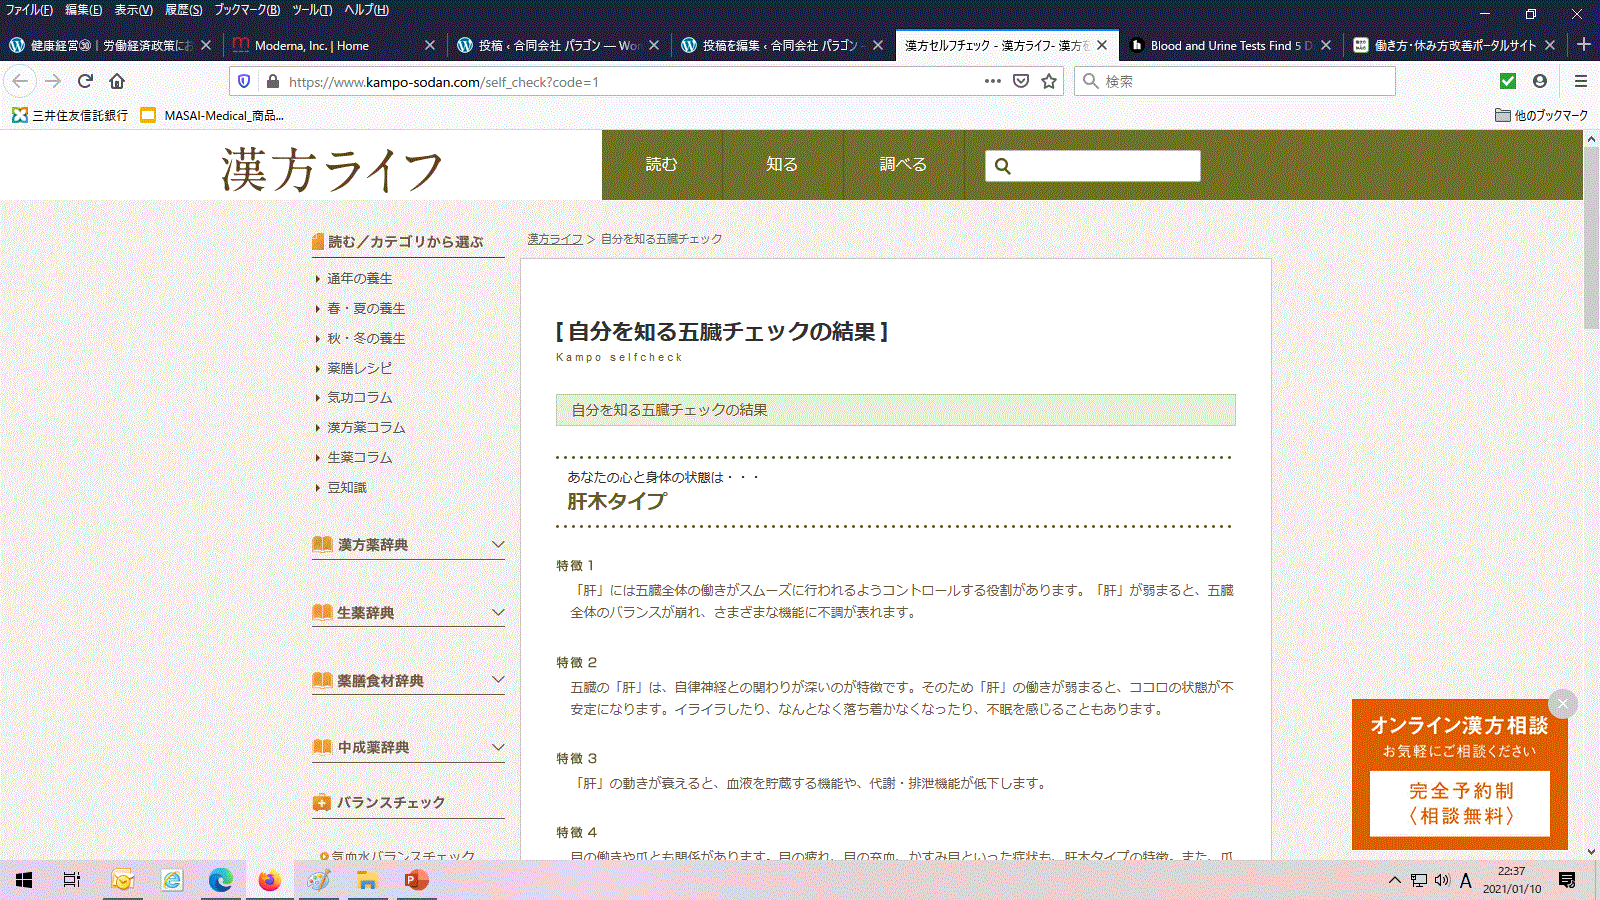Open Task View on the taskbar
This screenshot has width=1600, height=900.
coord(72,880)
